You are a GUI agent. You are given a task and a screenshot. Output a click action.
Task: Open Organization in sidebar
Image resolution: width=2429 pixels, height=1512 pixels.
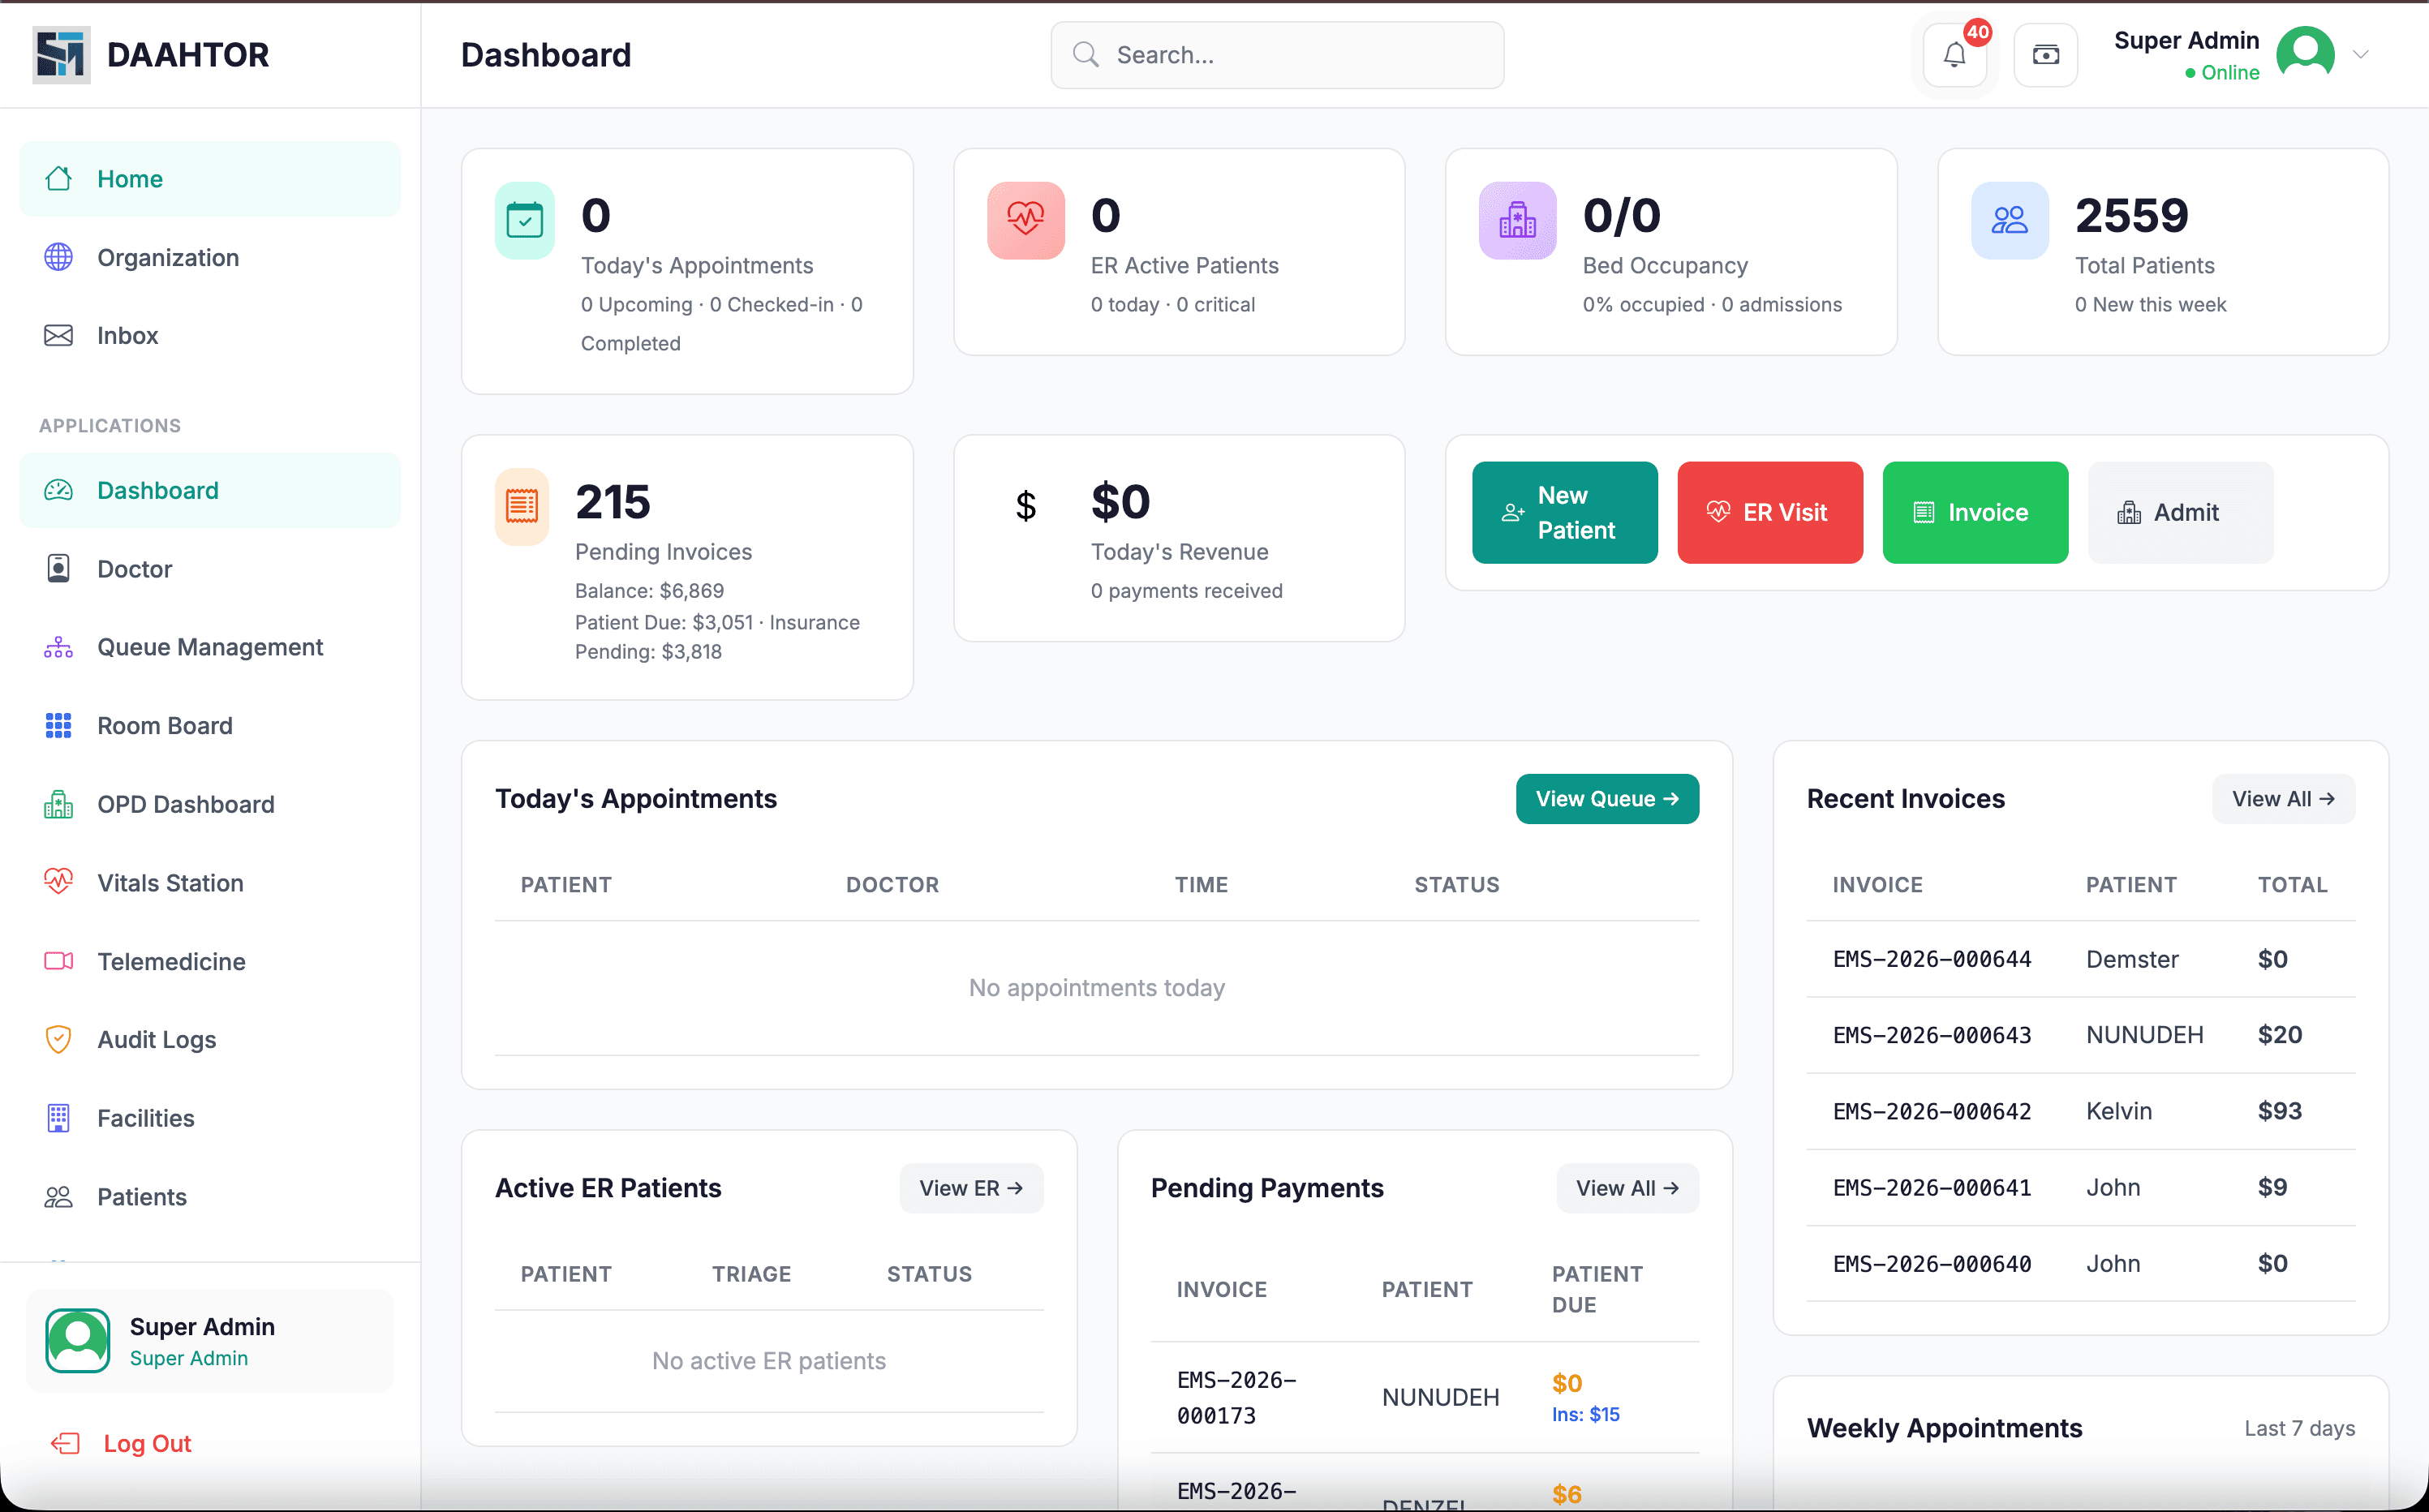210,257
